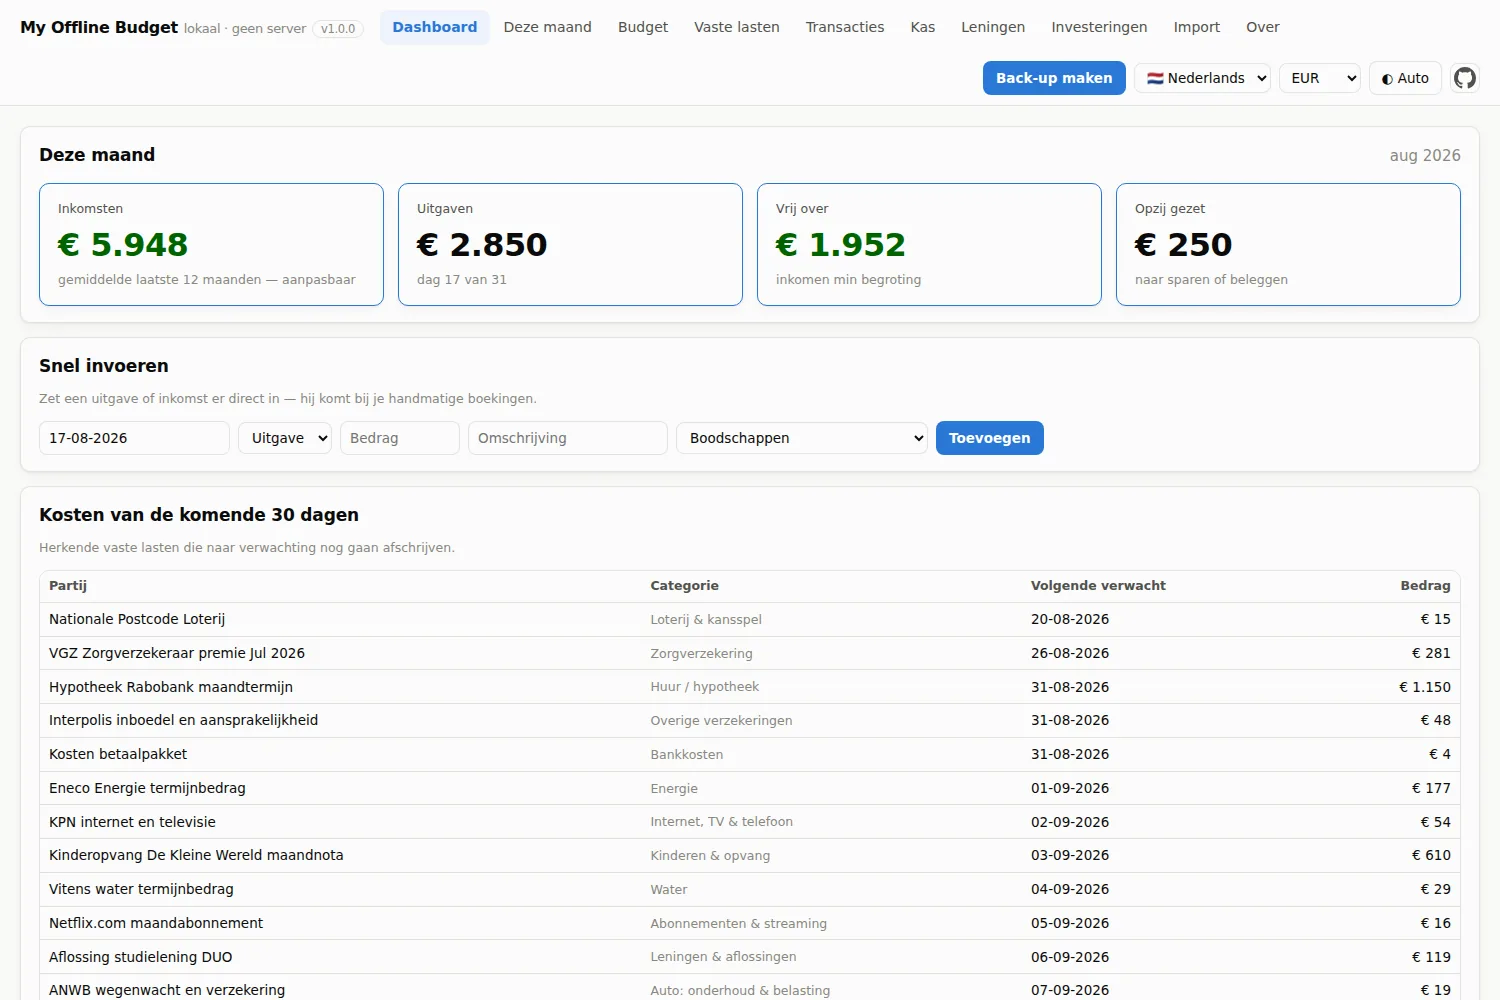Focus the Omschrijving input field
This screenshot has height=1000, width=1500.
coord(568,438)
